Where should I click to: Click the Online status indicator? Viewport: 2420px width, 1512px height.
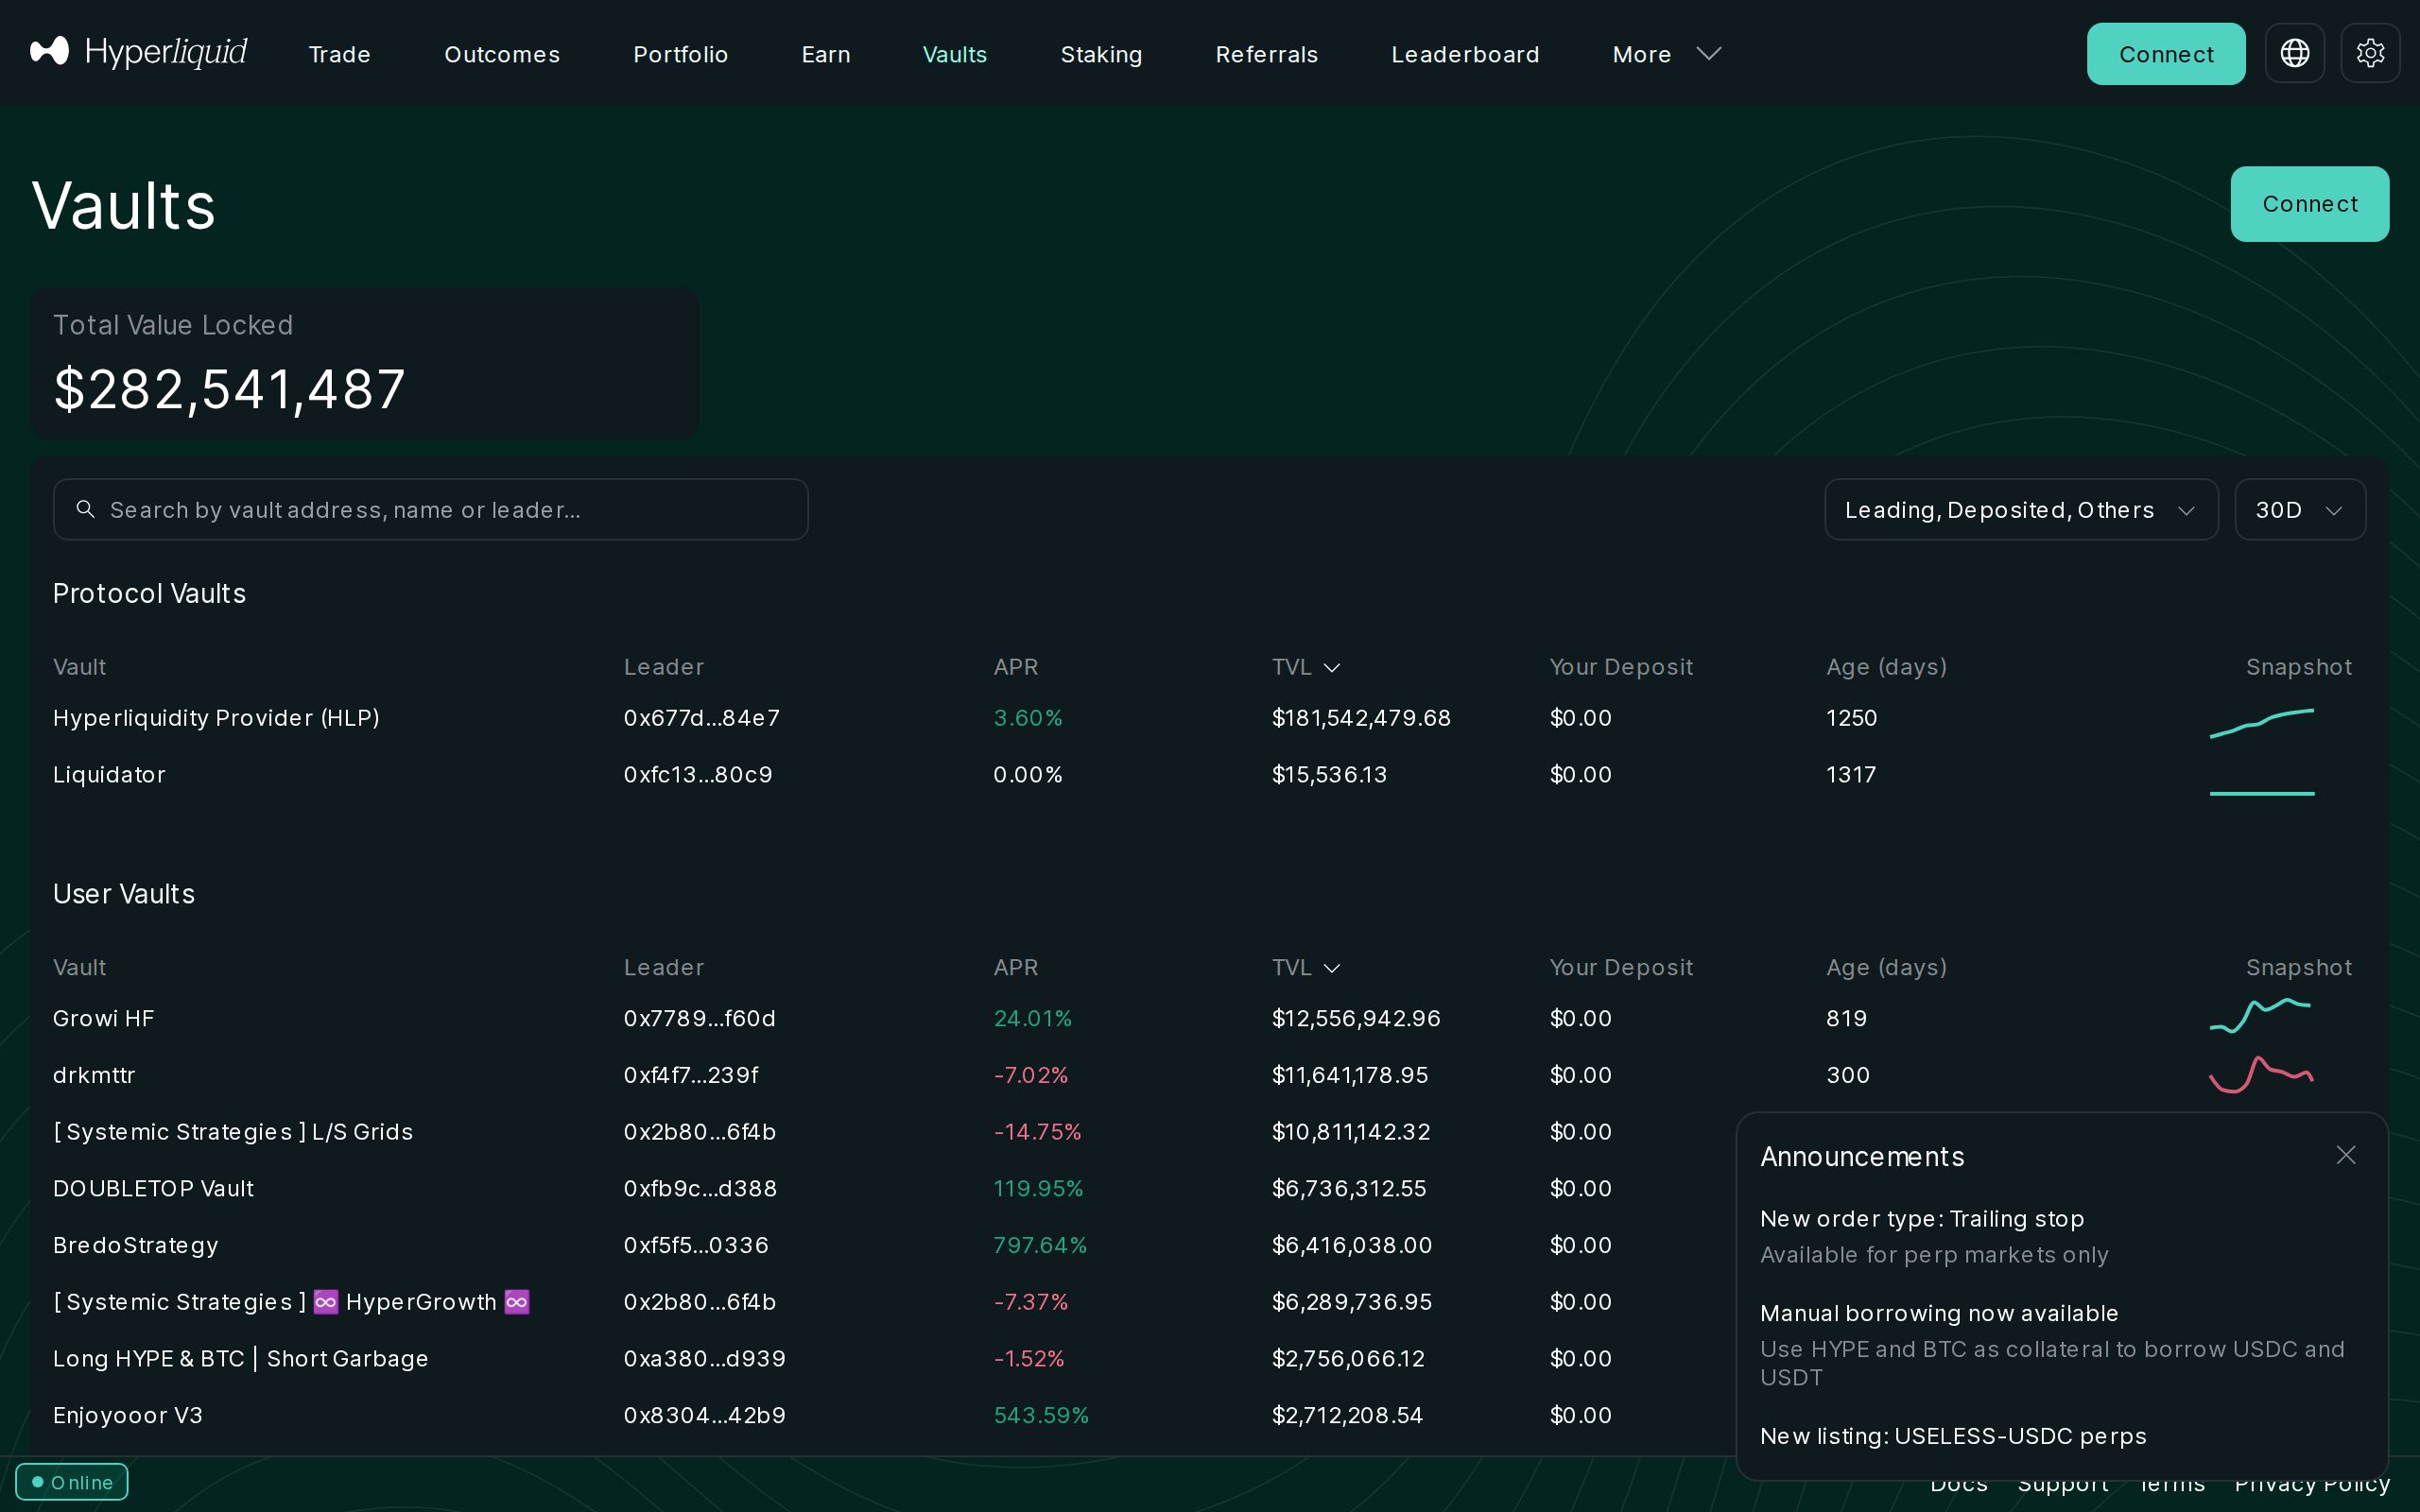[x=72, y=1482]
